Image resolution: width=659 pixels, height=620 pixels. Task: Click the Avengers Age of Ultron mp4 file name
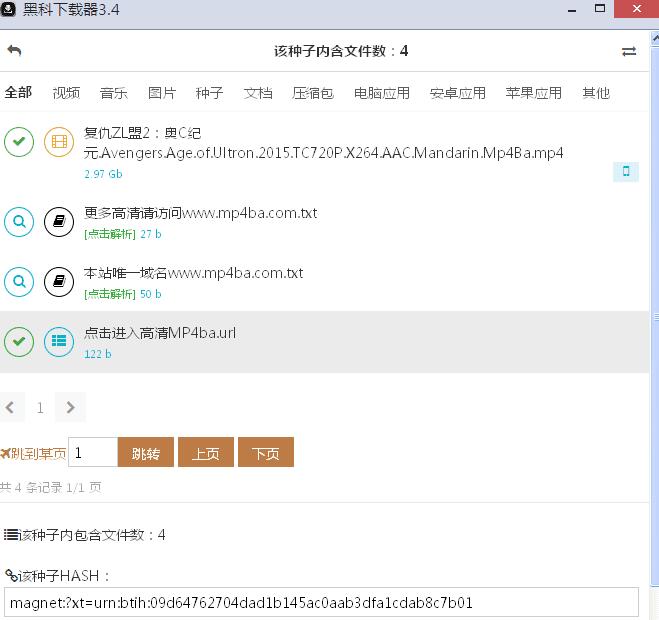[x=323, y=143]
